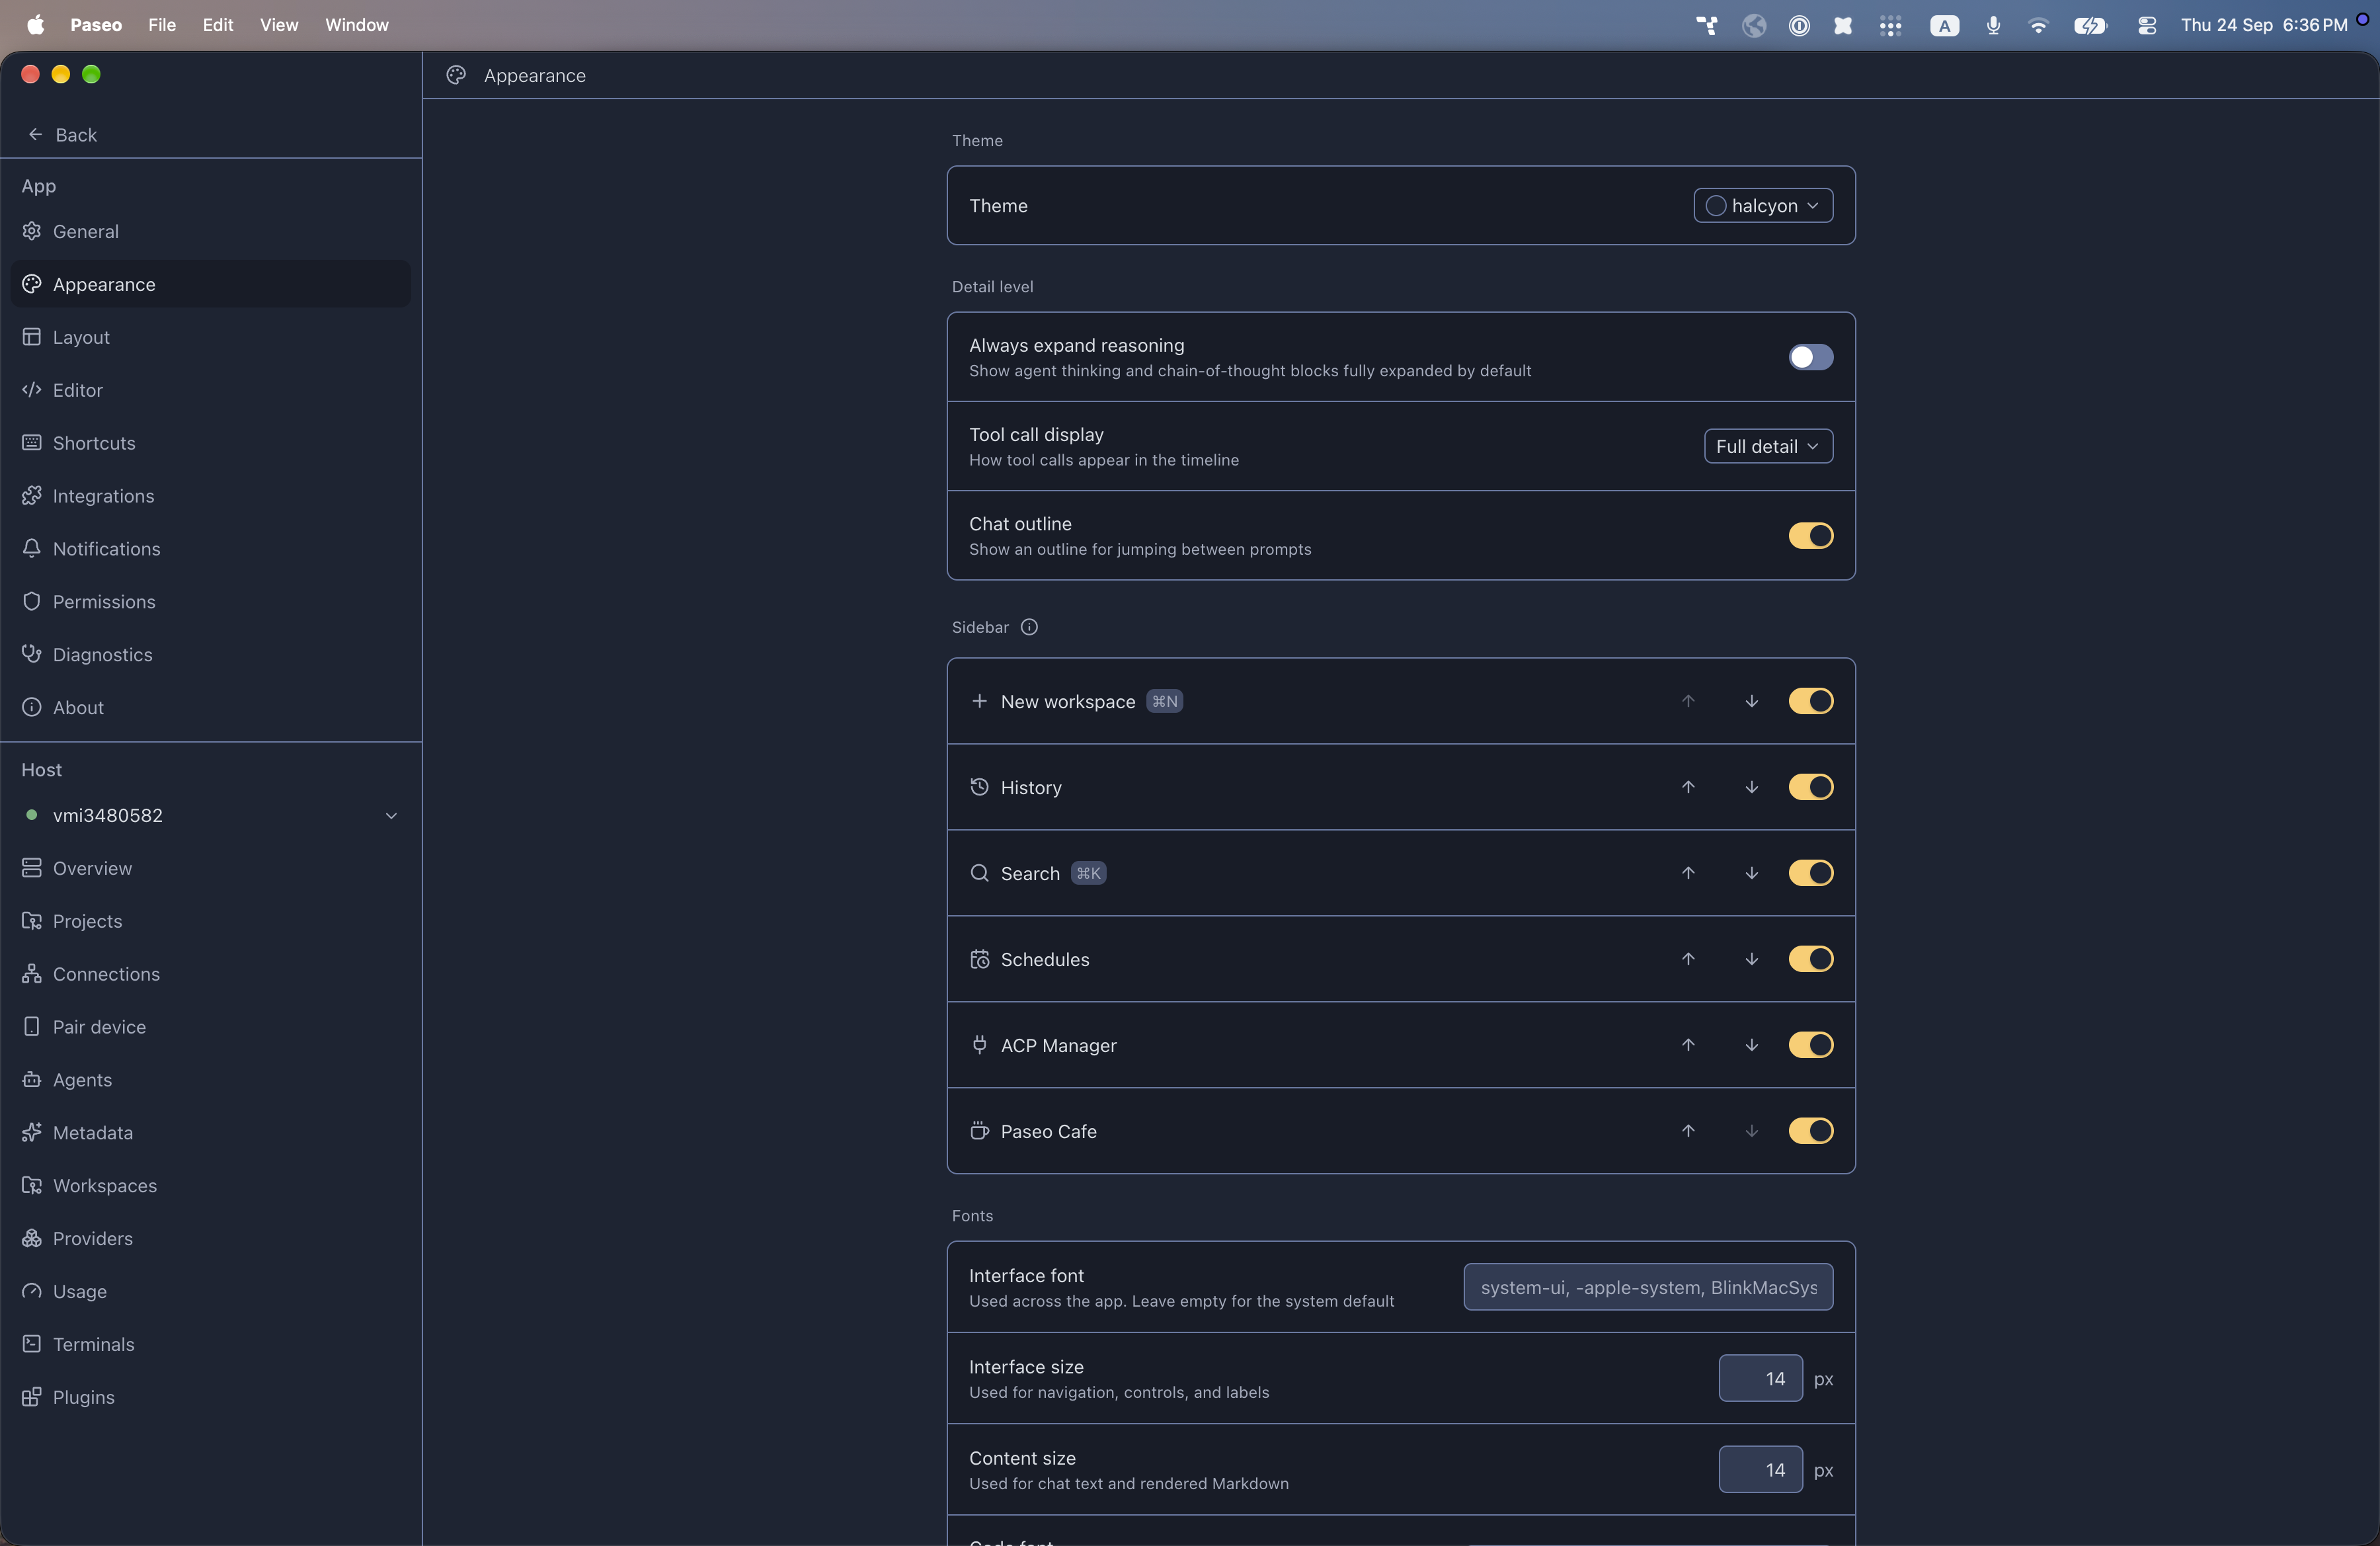
Task: Move History up in sidebar order
Action: [x=1688, y=787]
